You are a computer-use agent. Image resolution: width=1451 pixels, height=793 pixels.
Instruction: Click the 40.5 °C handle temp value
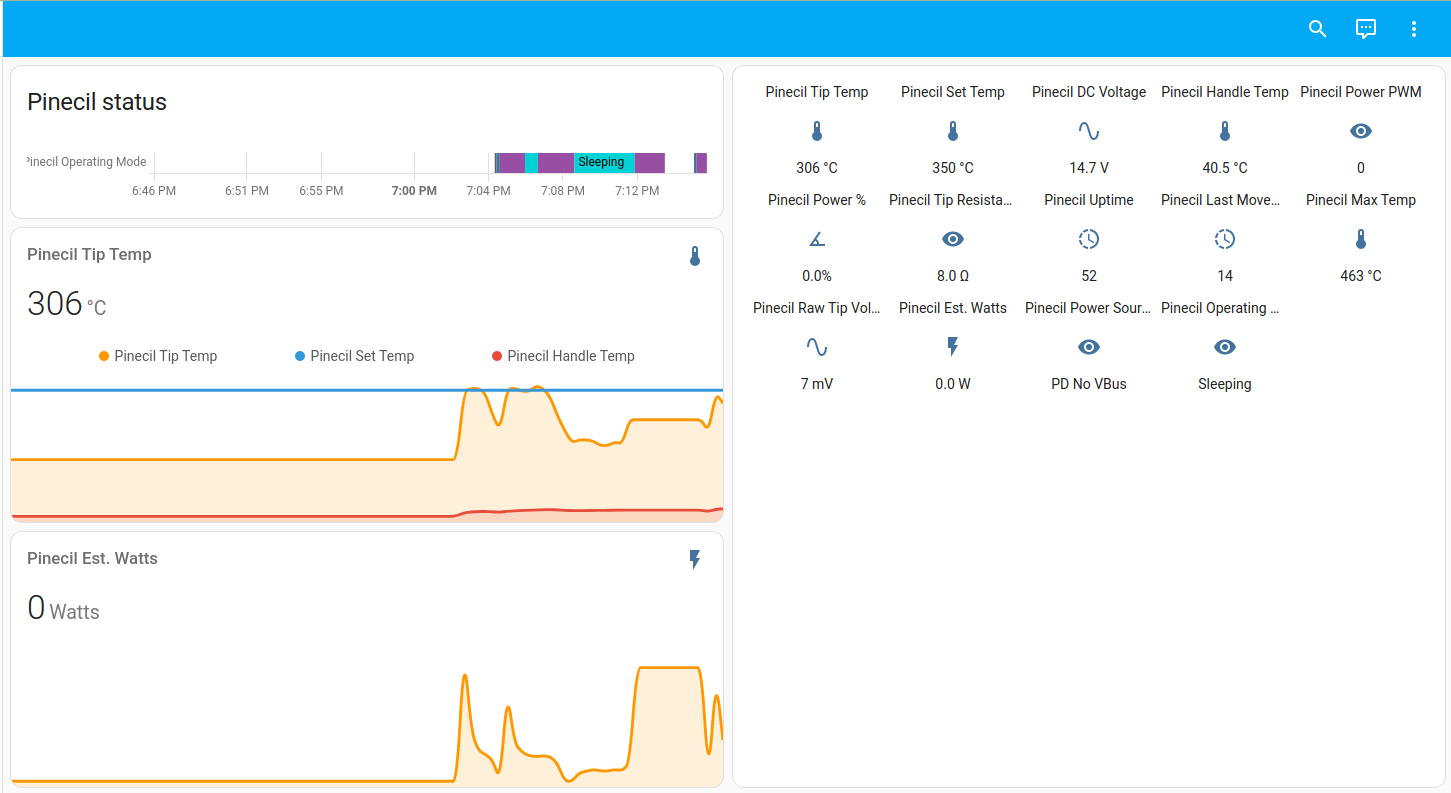[1224, 168]
